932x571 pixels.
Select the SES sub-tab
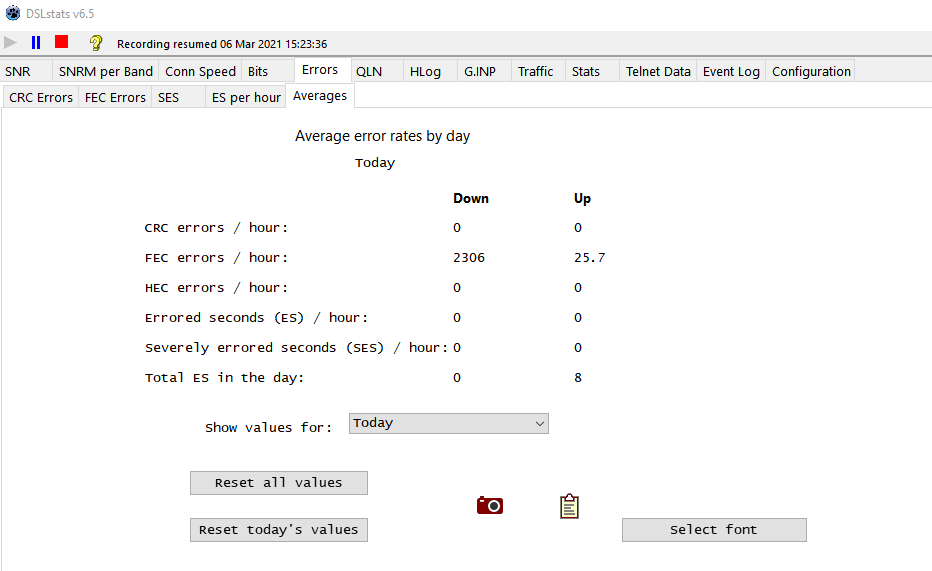178,97
